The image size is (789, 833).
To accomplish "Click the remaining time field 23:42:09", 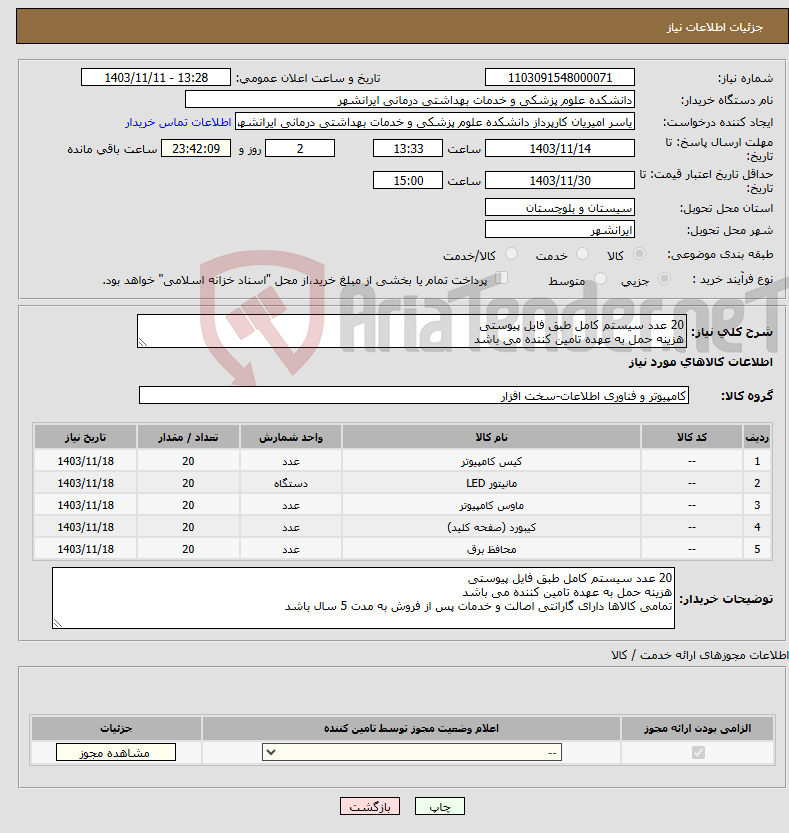I will click(x=196, y=148).
